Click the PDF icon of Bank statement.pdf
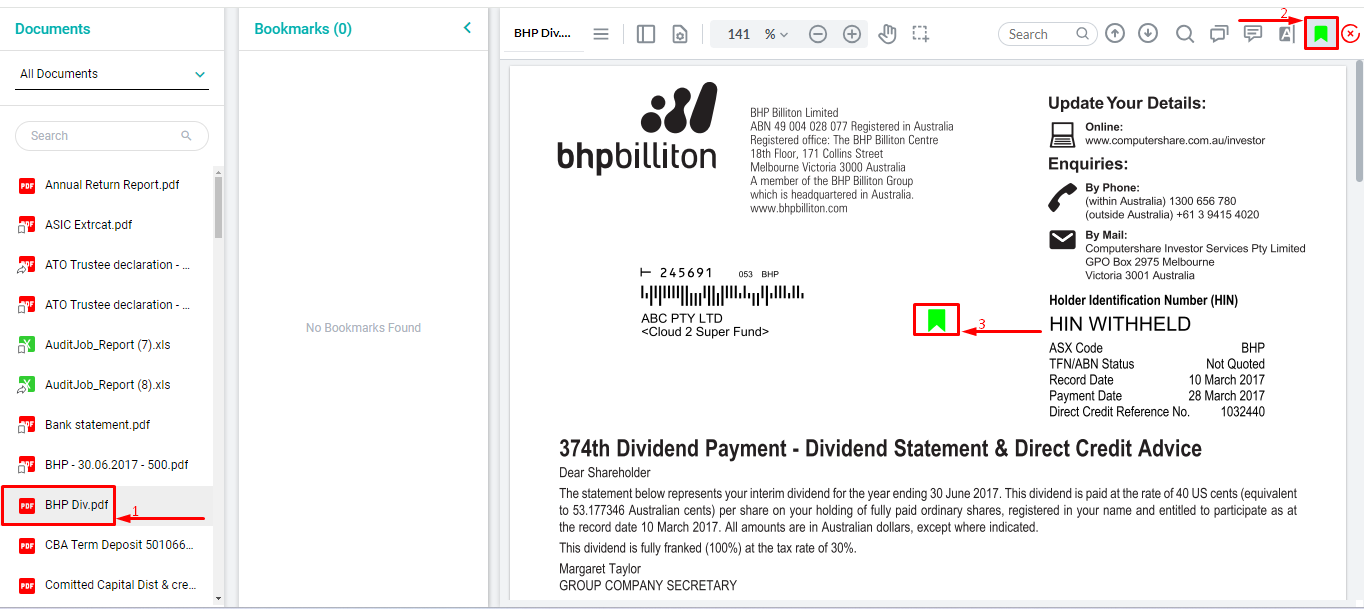Image resolution: width=1364 pixels, height=609 pixels. (27, 425)
